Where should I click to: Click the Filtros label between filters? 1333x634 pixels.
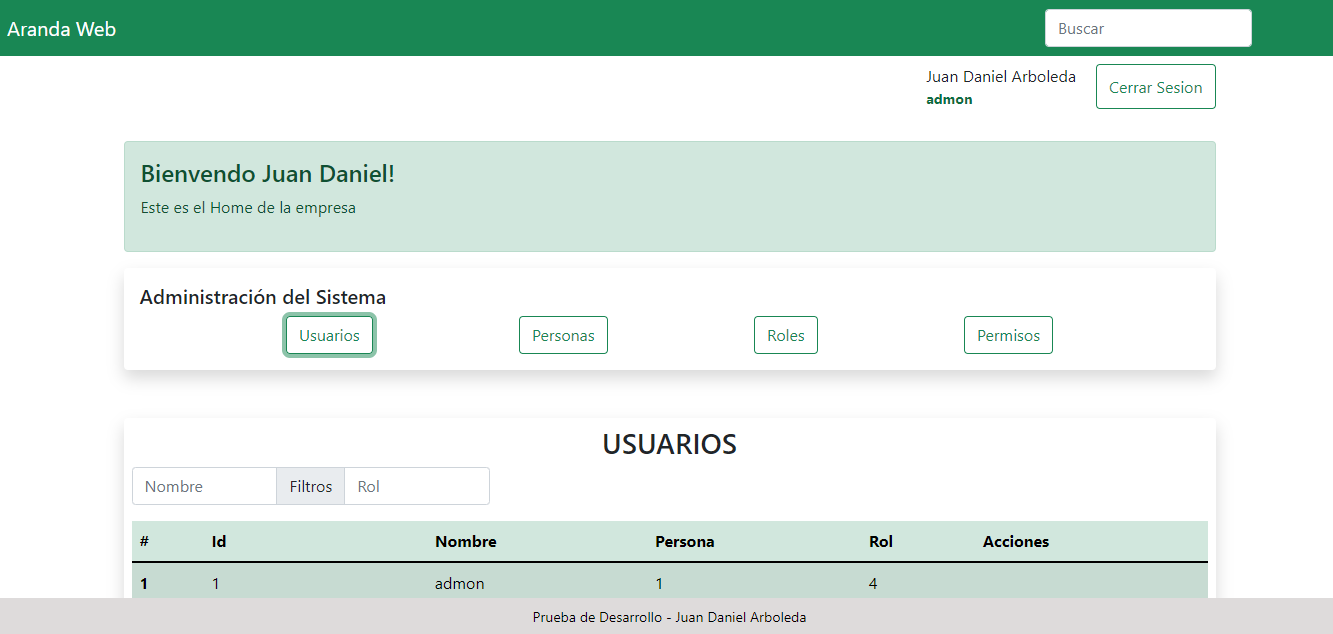[x=311, y=486]
